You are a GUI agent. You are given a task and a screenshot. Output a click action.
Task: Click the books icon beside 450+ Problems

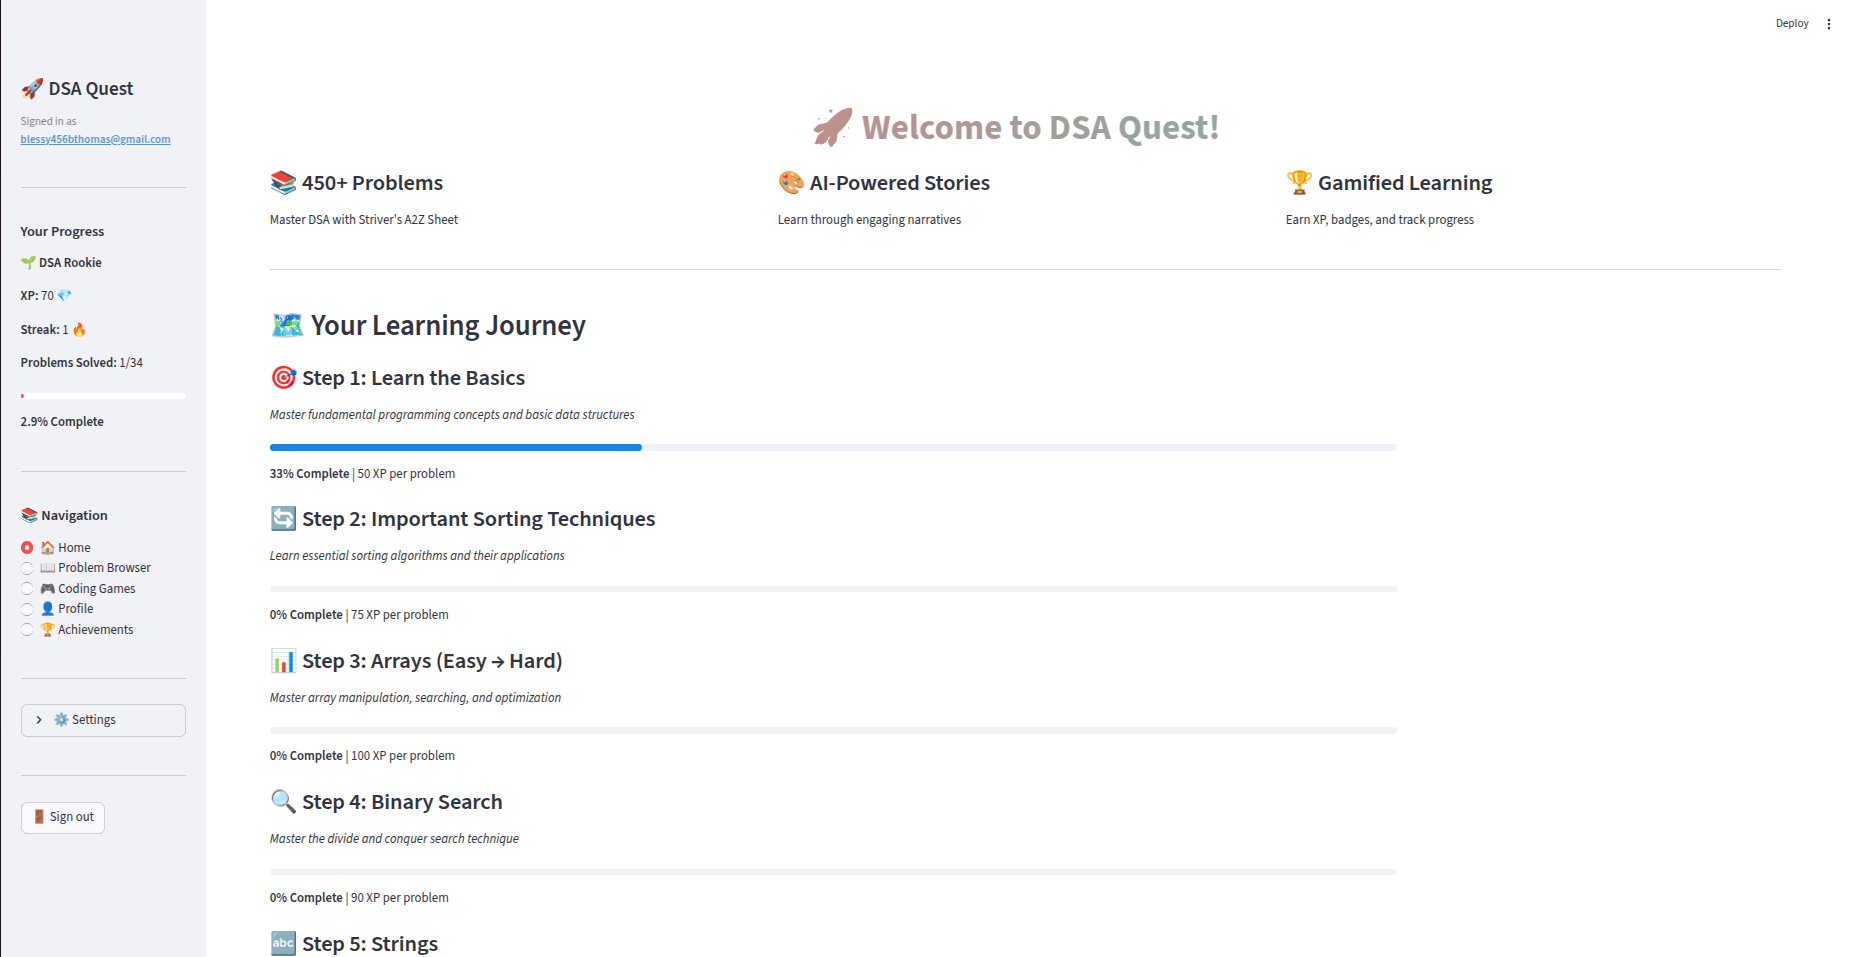coord(283,183)
